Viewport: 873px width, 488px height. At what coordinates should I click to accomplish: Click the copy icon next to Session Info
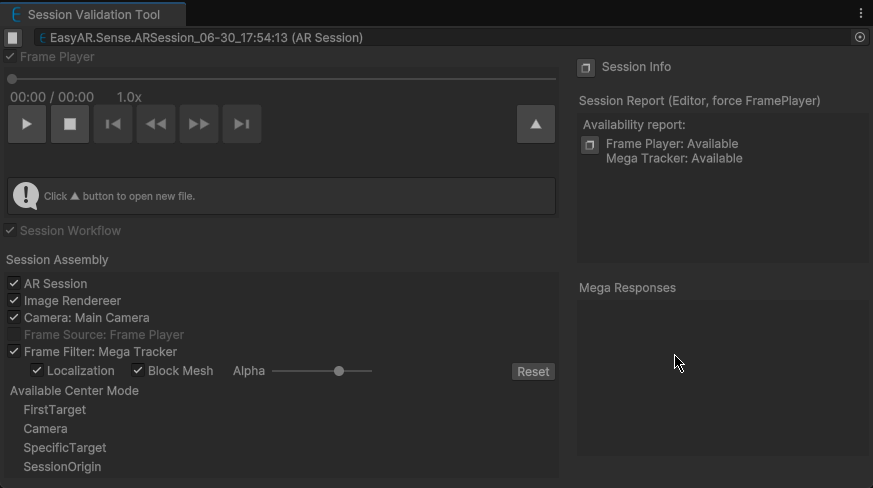[x=586, y=68]
